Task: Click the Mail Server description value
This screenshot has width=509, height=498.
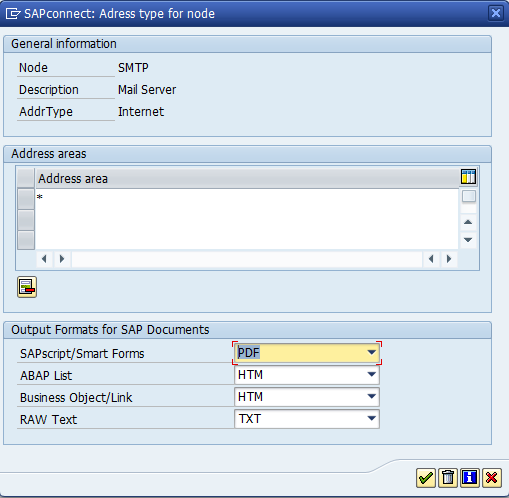Action: click(x=147, y=90)
